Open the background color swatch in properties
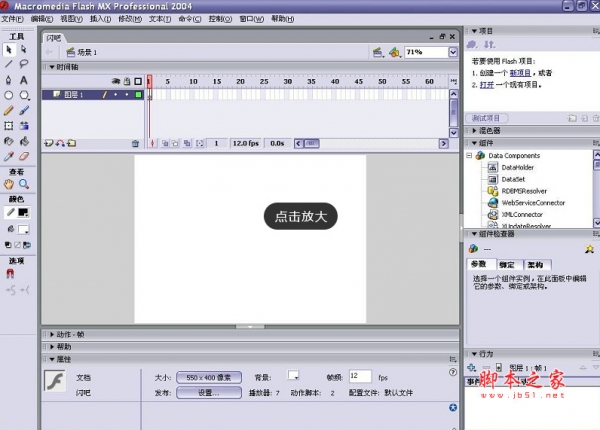Viewport: 600px width, 430px height. point(294,376)
